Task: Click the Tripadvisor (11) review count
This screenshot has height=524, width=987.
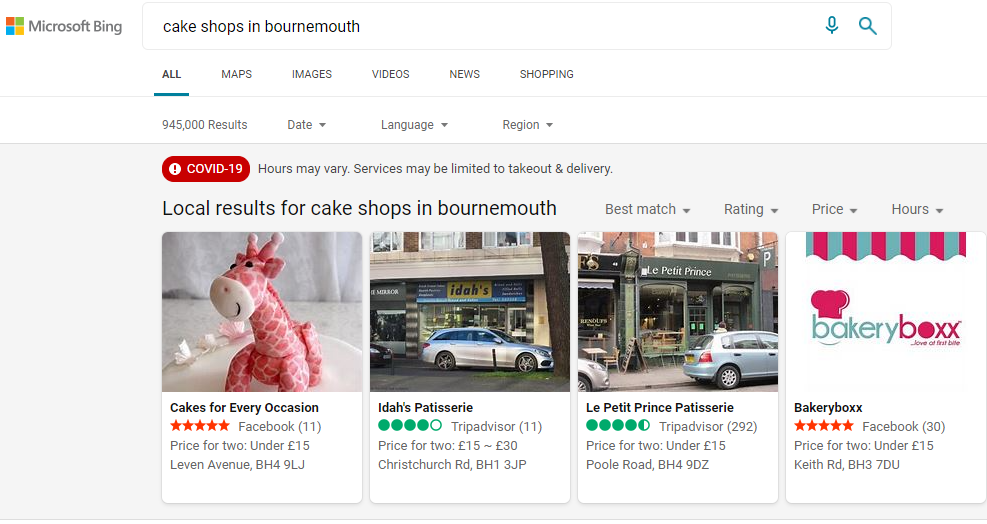Action: tap(497, 426)
